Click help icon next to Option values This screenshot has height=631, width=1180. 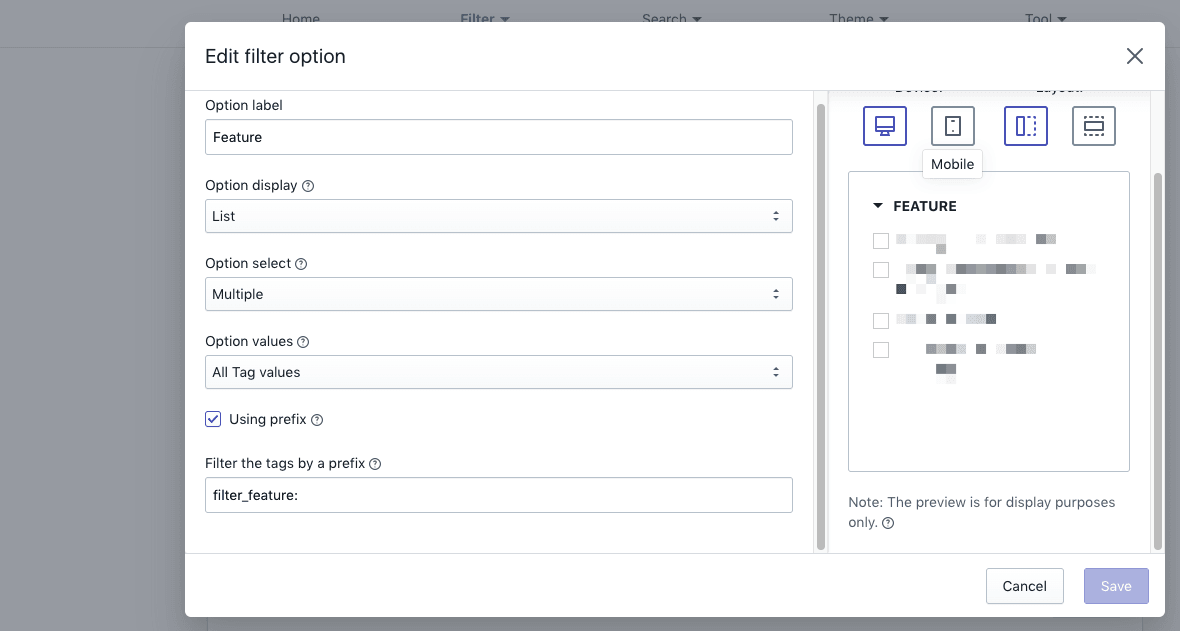[303, 342]
